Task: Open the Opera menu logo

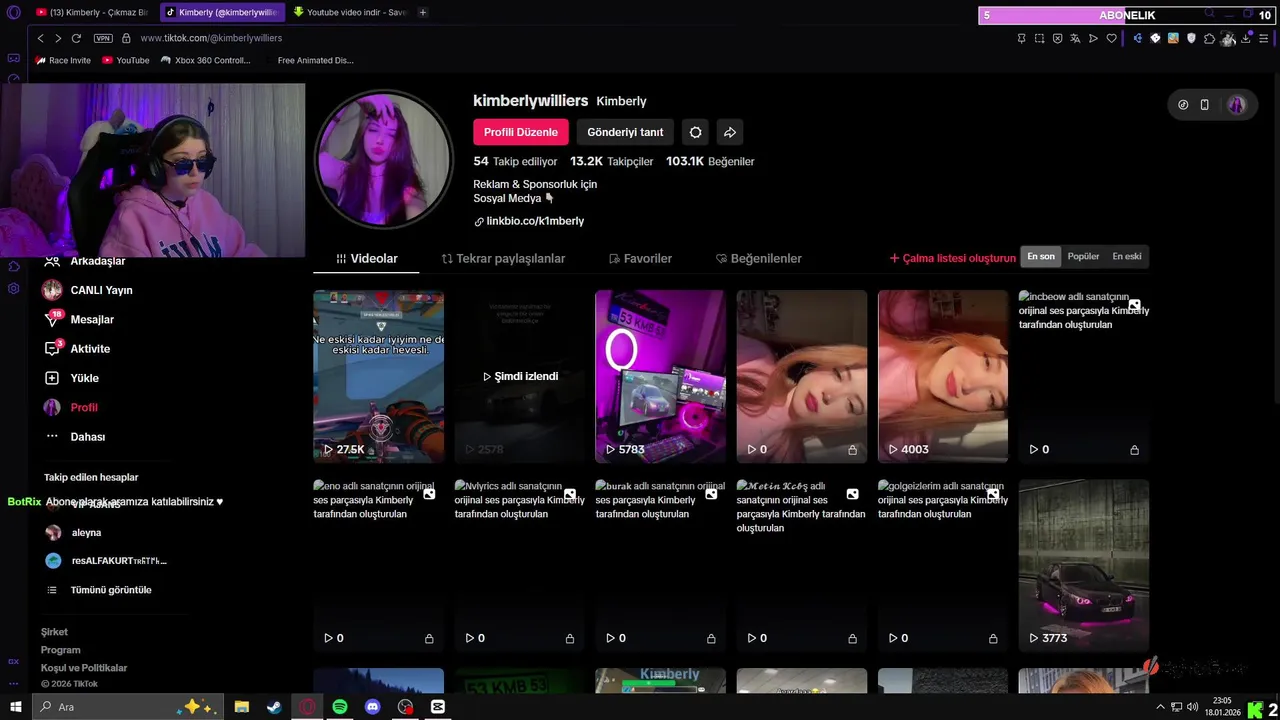Action: point(13,13)
